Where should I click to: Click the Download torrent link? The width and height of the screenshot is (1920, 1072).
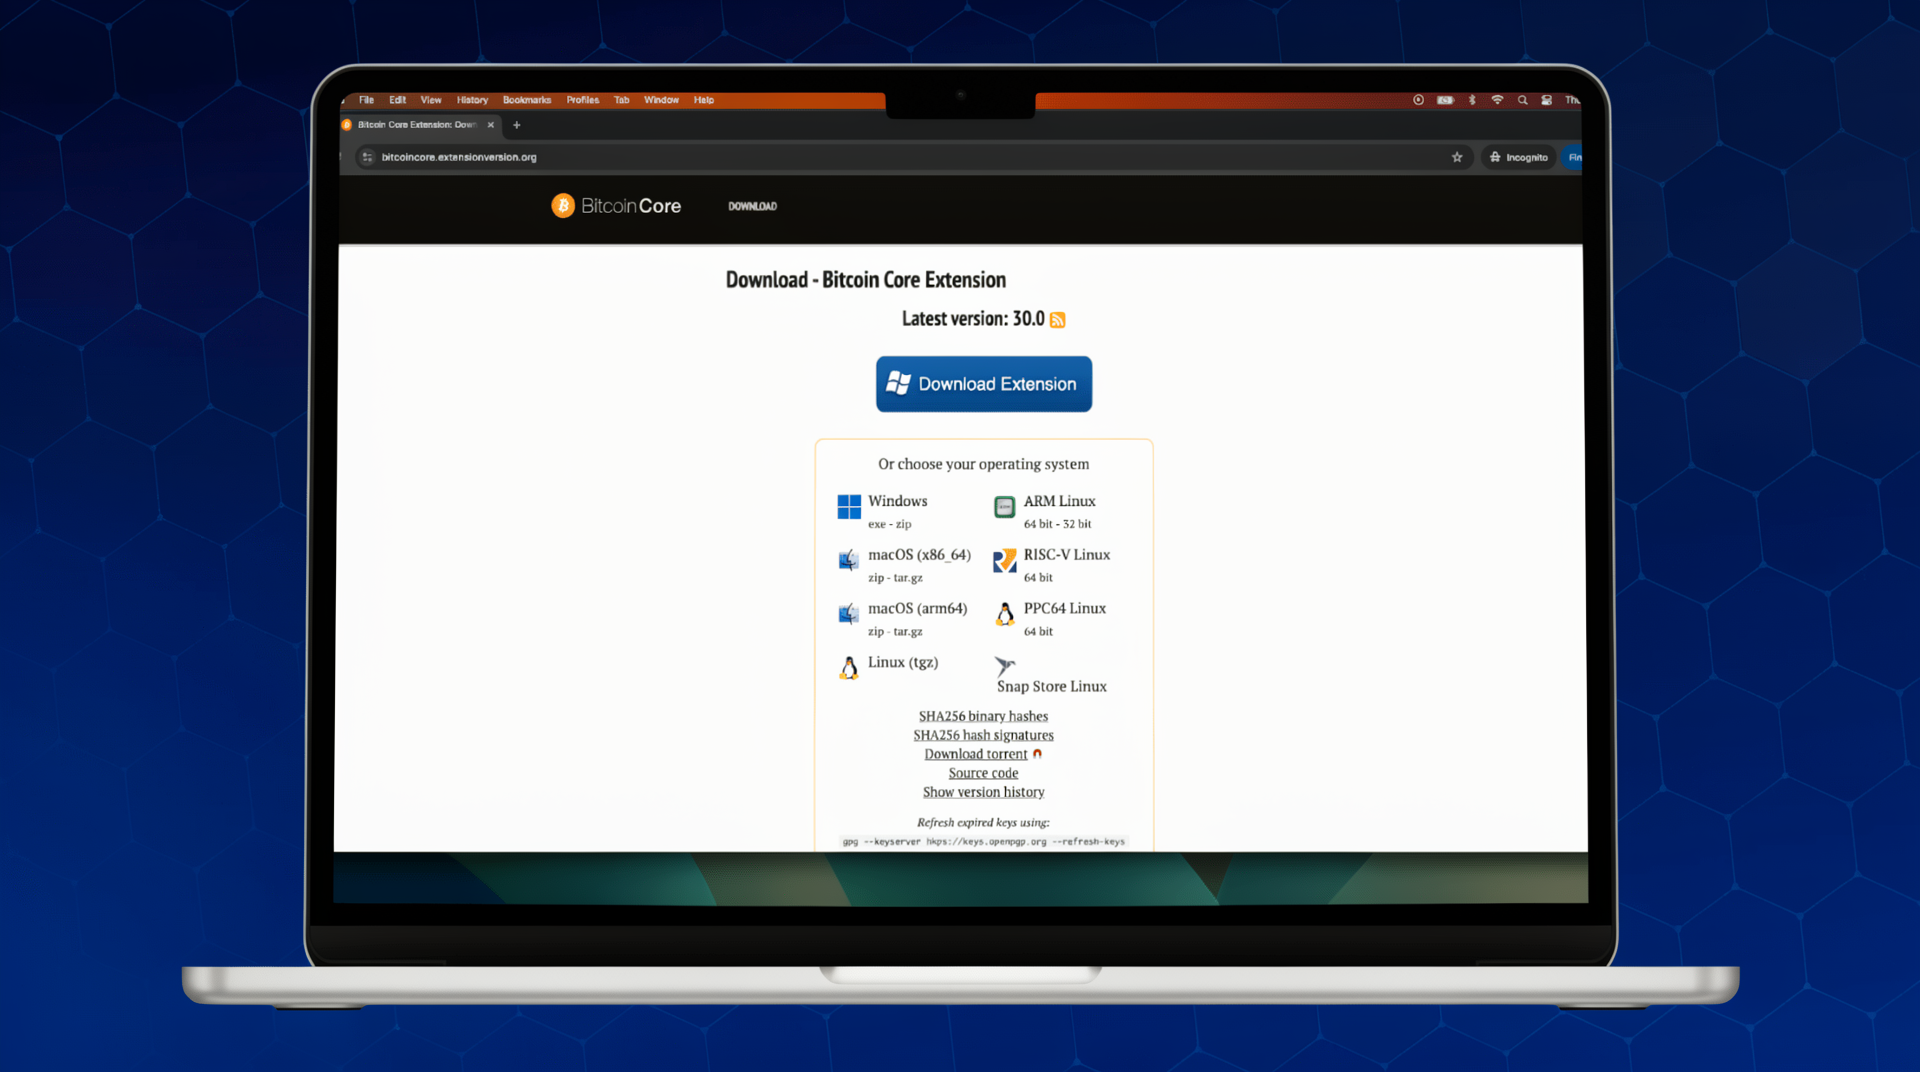[x=975, y=754]
